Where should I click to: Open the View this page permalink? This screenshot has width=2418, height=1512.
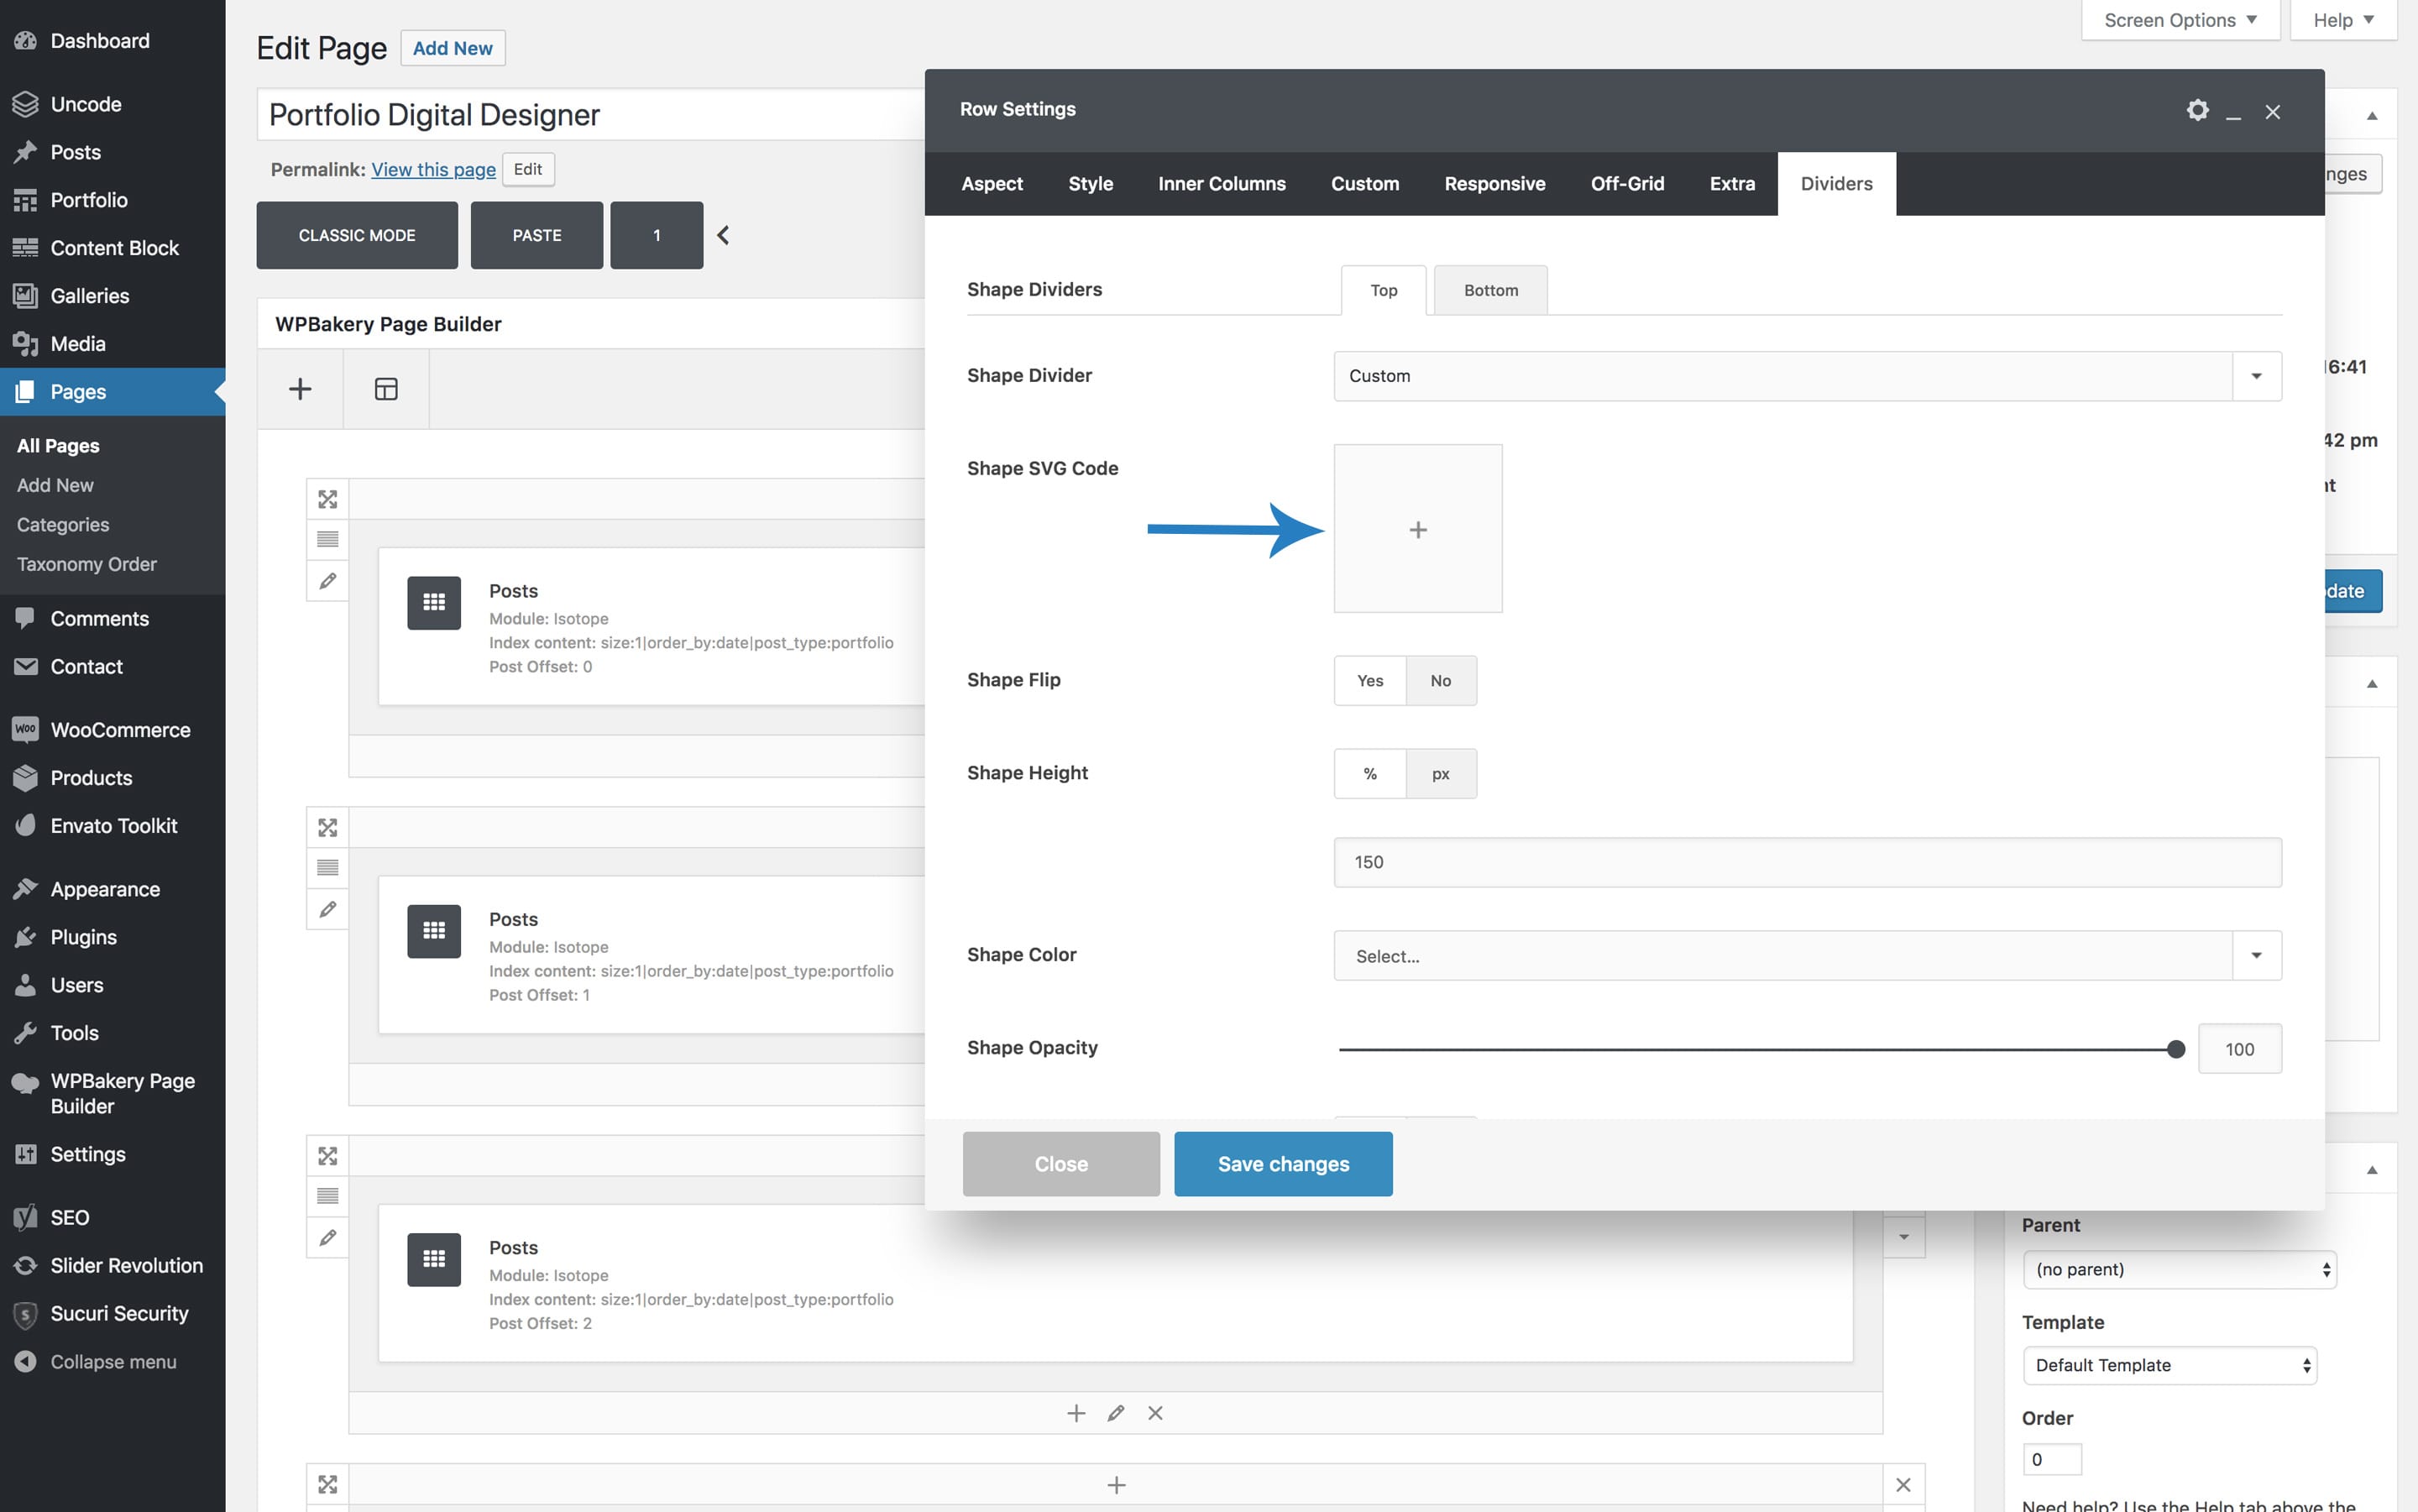[x=433, y=169]
